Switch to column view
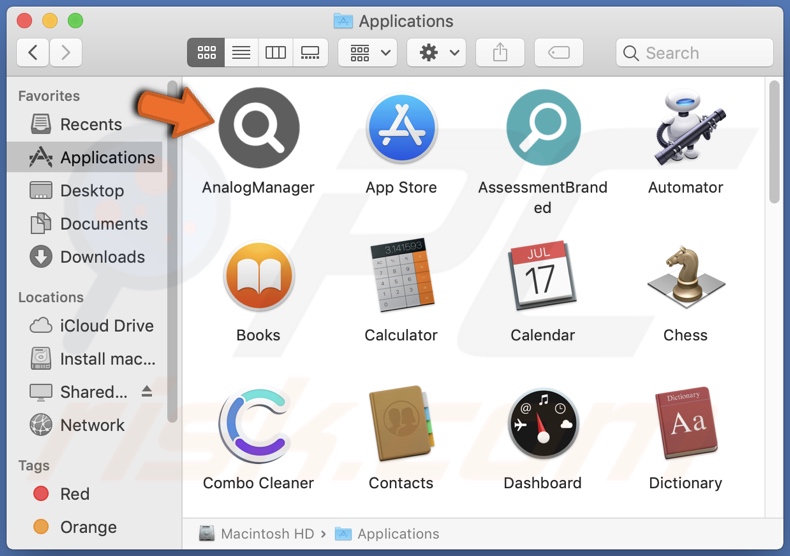Screen dimensions: 790x556 (276, 52)
